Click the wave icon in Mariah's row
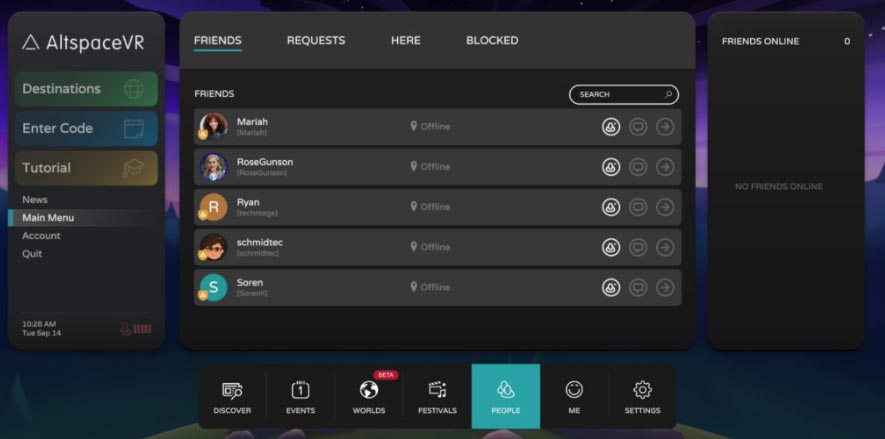The image size is (885, 439). point(610,127)
